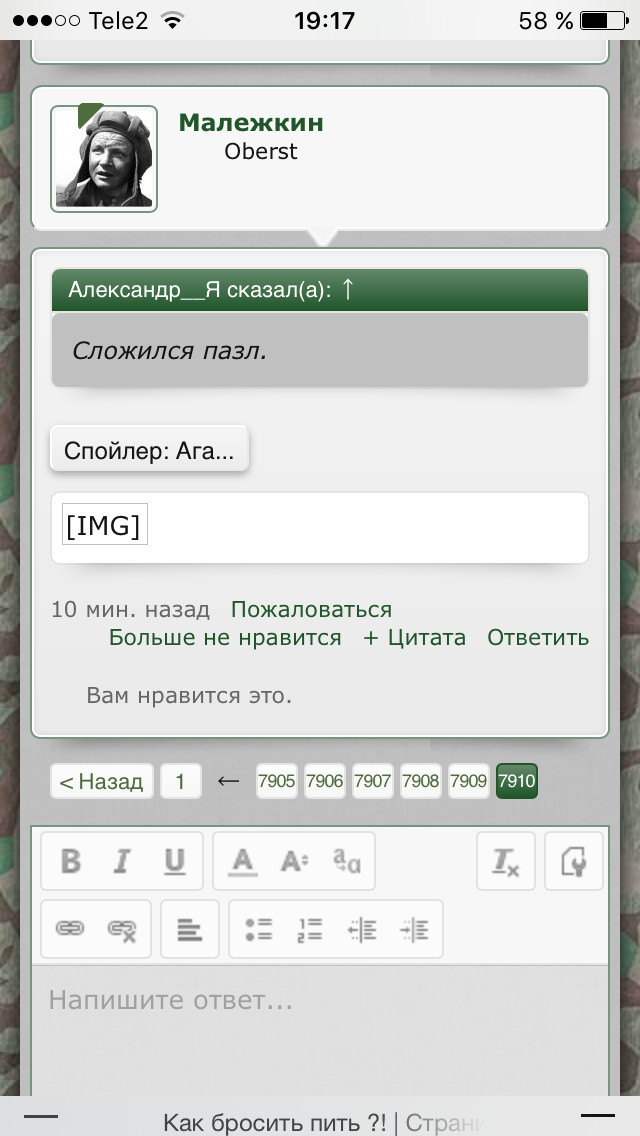The width and height of the screenshot is (640, 1136).
Task: Go to previous page with Назад
Action: pyautogui.click(x=101, y=781)
